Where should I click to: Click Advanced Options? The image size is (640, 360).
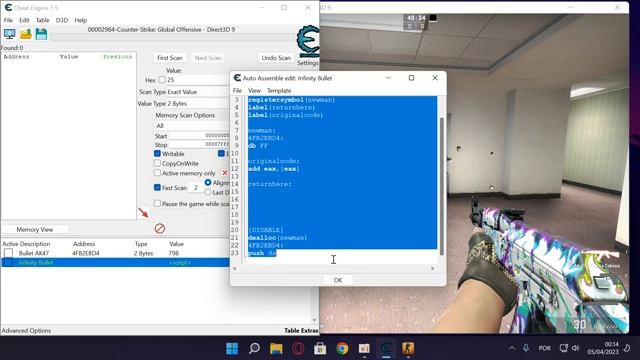pyautogui.click(x=26, y=331)
